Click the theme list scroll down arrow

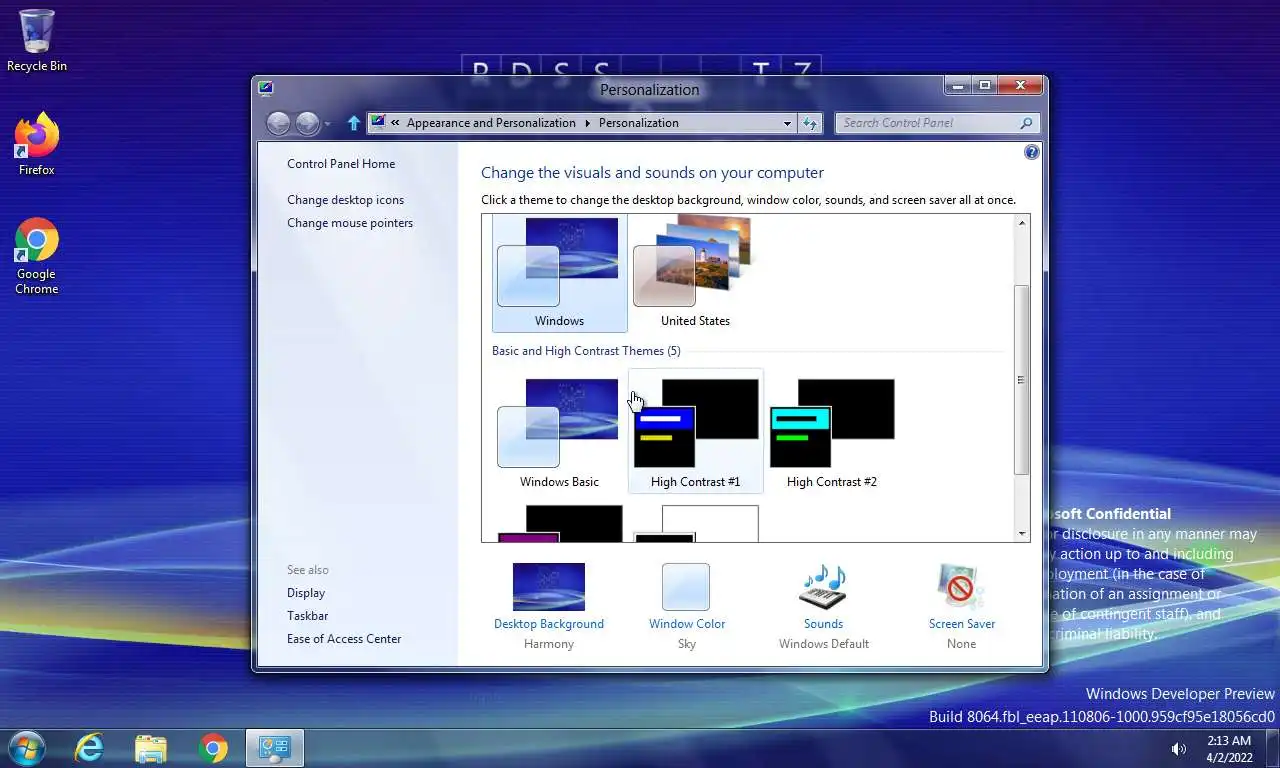click(x=1022, y=534)
